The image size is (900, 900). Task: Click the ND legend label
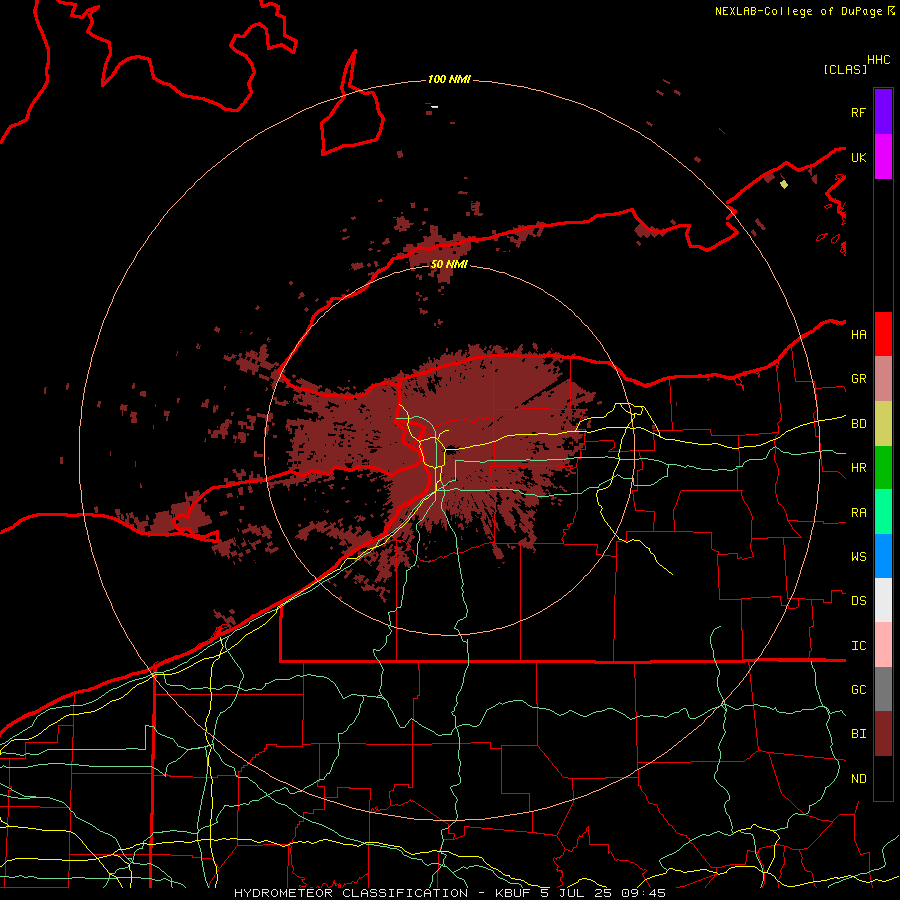click(858, 779)
